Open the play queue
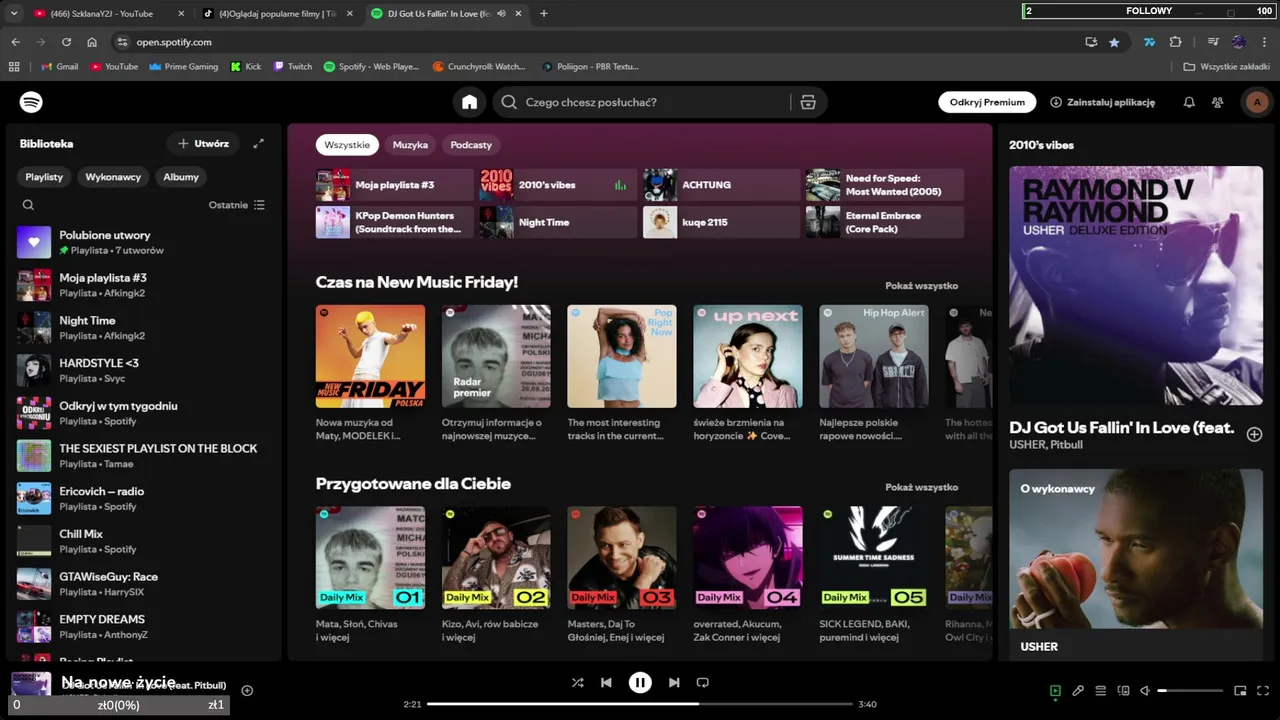 1101,690
